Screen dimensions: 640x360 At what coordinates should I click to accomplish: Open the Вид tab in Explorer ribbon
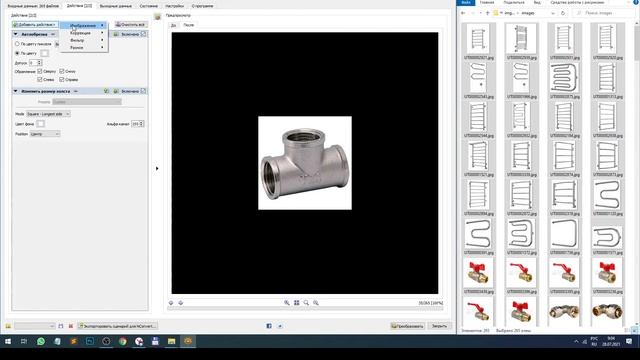pyautogui.click(x=537, y=2)
